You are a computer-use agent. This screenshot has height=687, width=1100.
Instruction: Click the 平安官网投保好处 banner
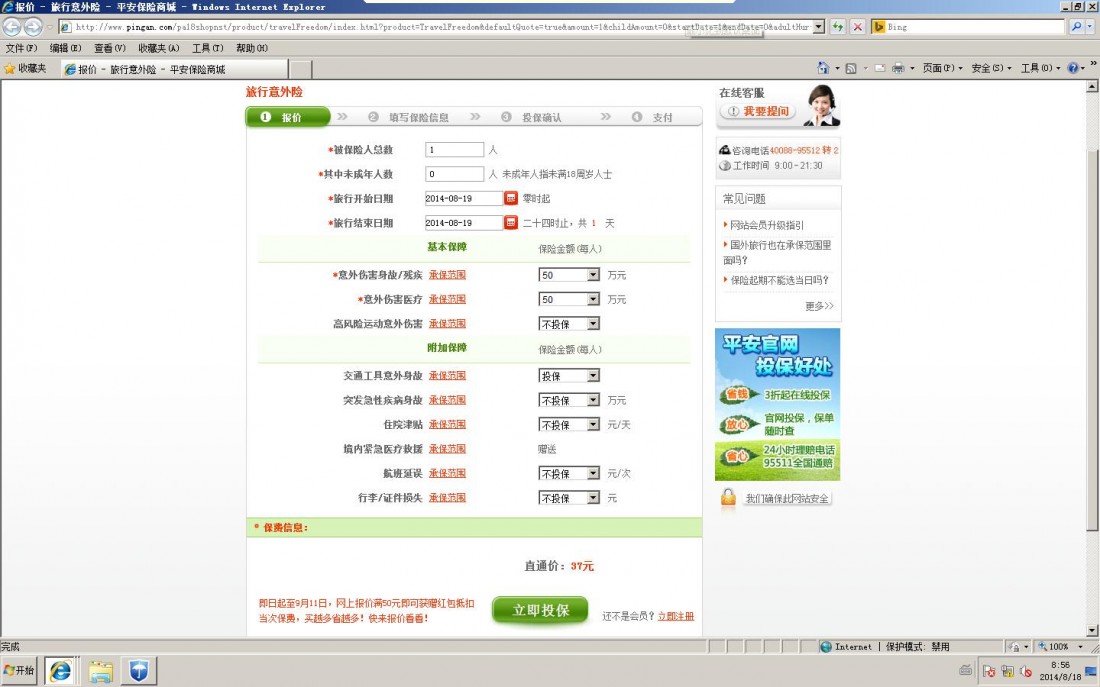[777, 404]
